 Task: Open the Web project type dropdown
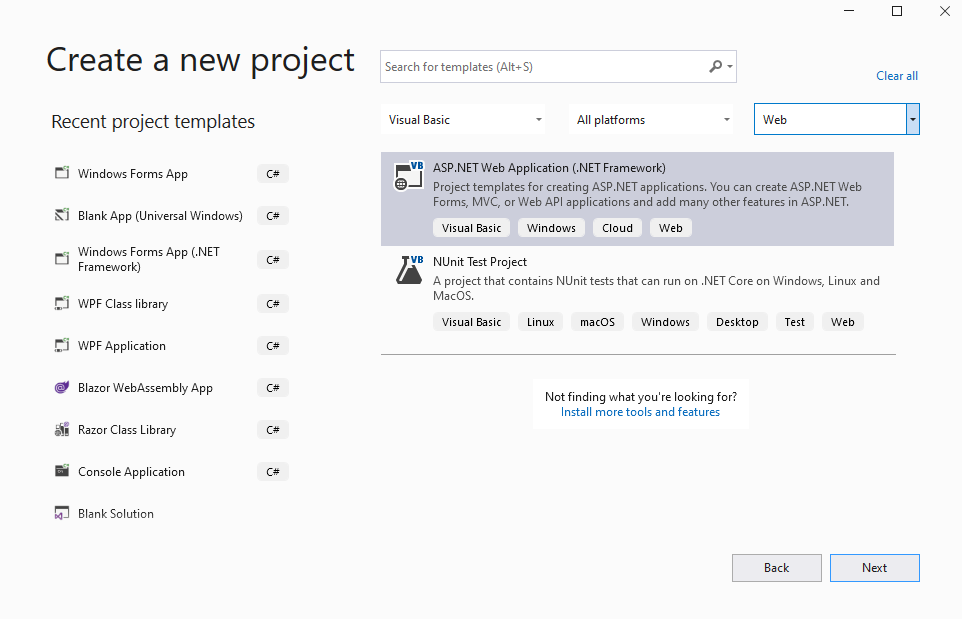coord(837,119)
